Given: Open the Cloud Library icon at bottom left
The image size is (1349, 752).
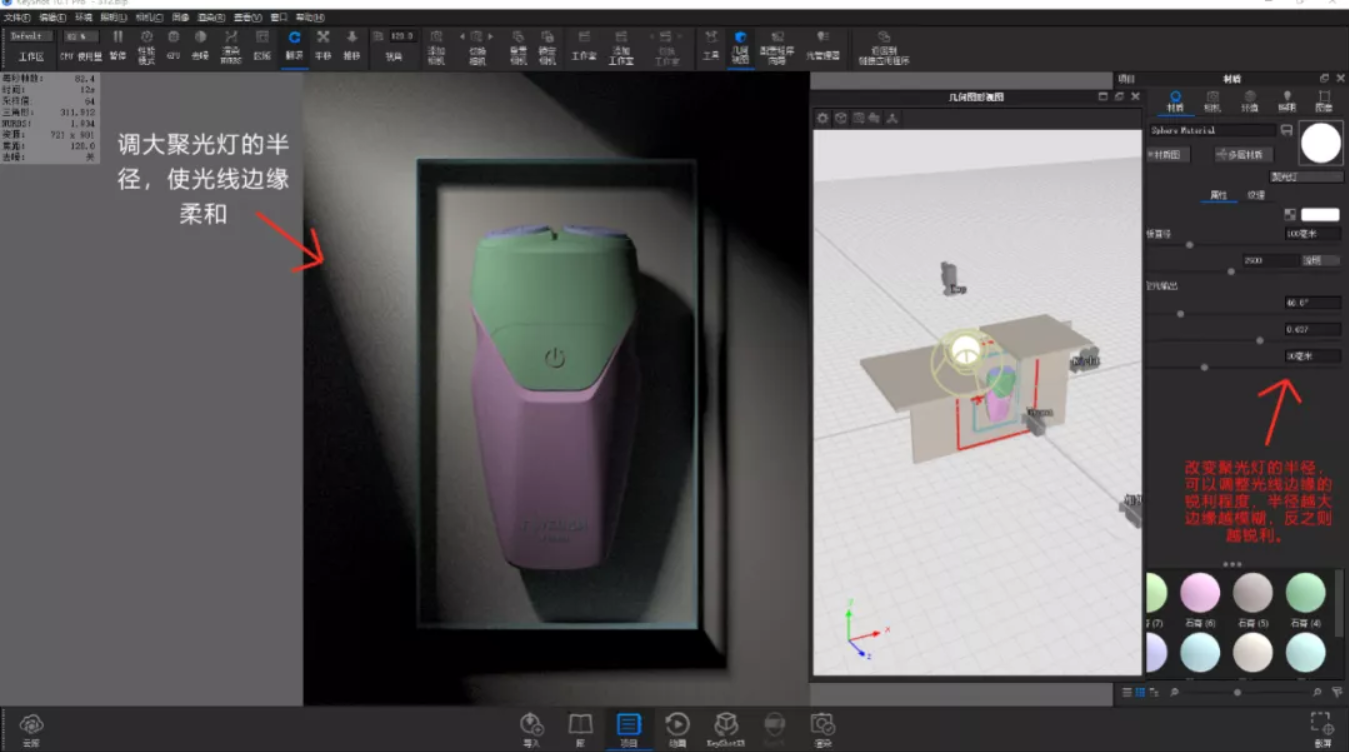Looking at the screenshot, I should pos(31,729).
